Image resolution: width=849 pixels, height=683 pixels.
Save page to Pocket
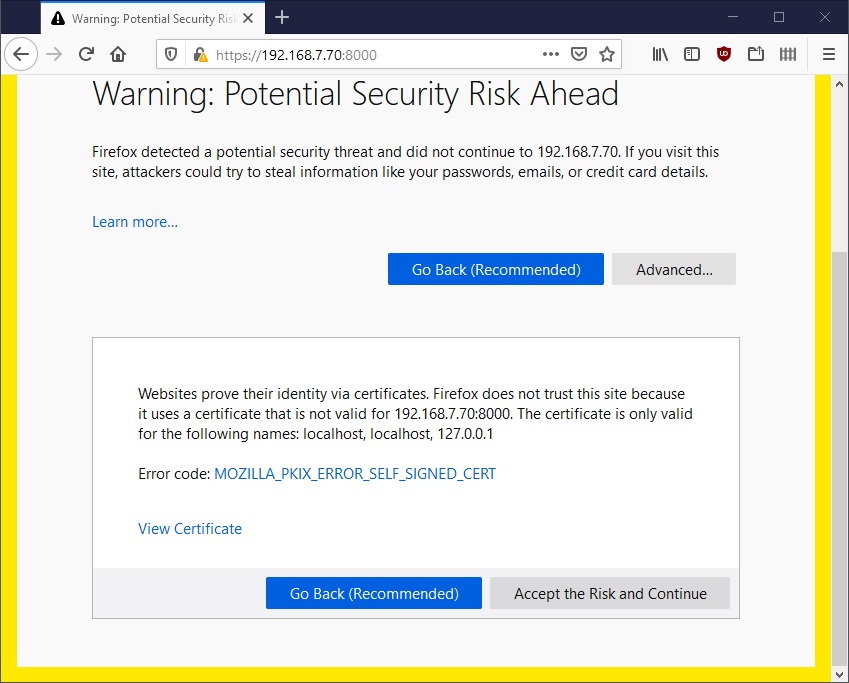(579, 54)
